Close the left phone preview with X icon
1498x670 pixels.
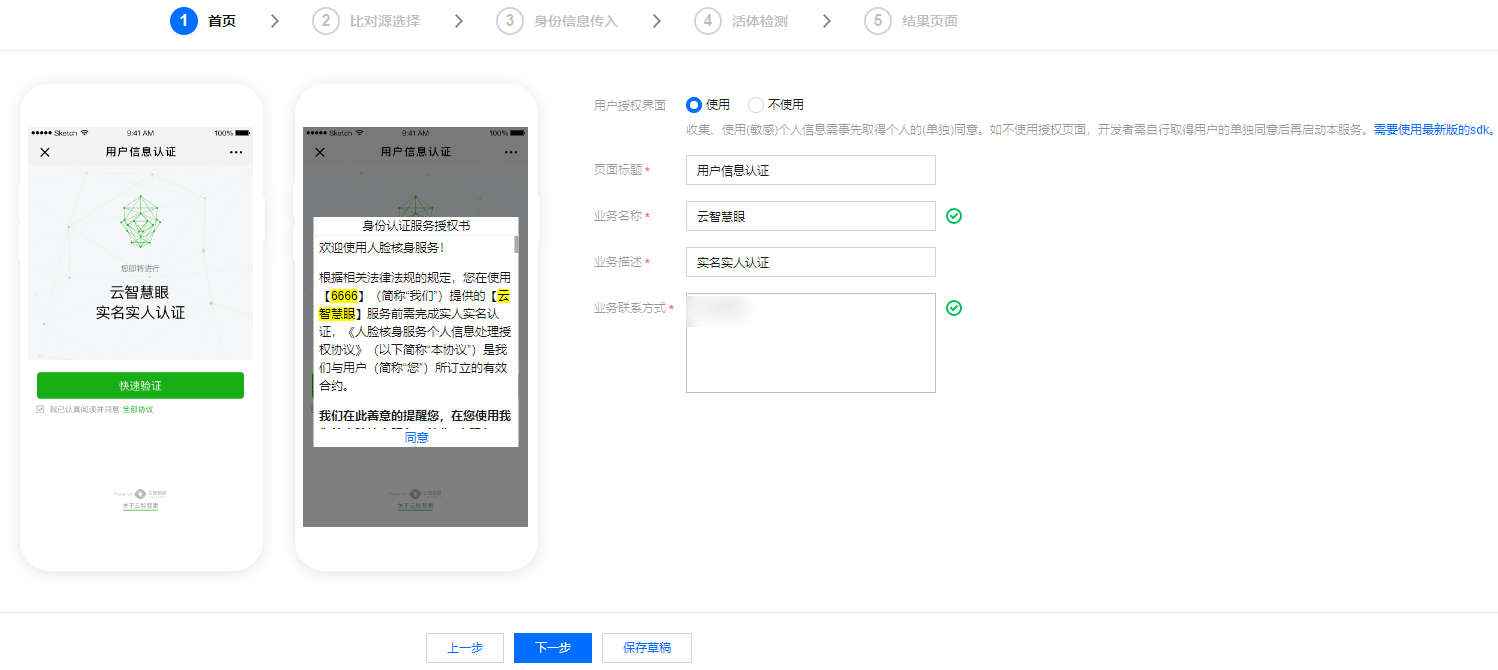(x=44, y=152)
